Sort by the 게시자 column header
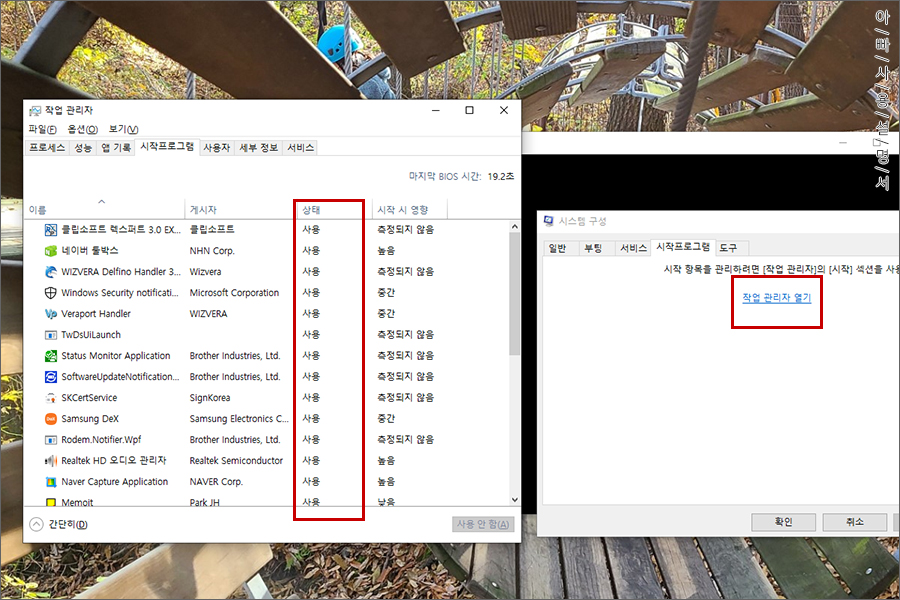The height and width of the screenshot is (600, 900). click(241, 210)
